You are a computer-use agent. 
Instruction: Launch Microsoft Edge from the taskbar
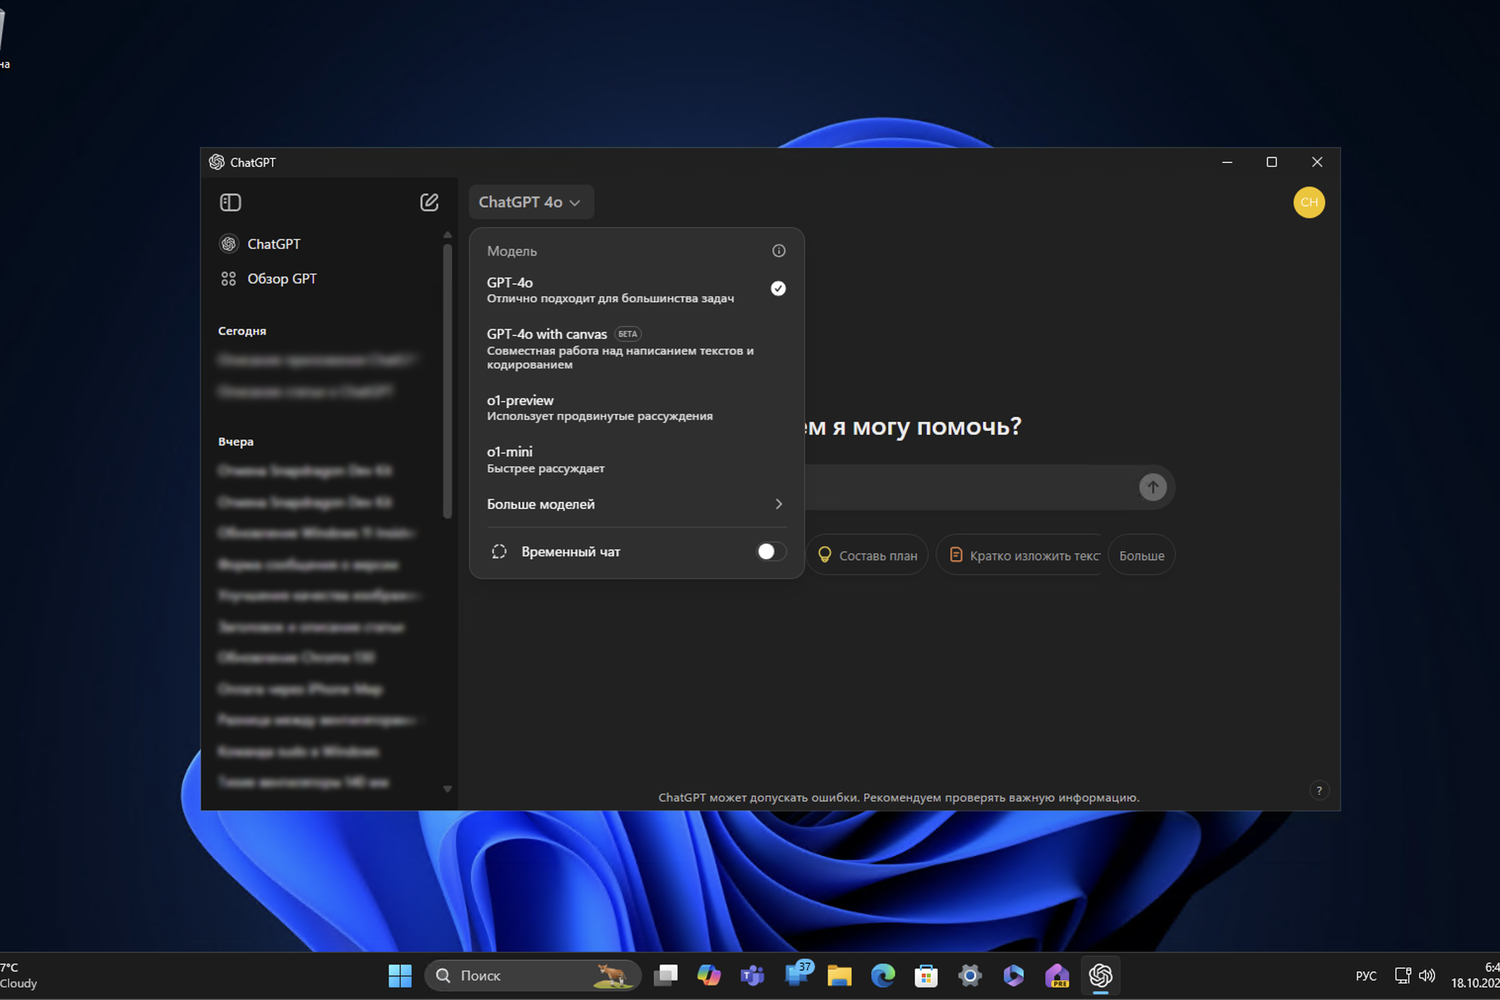[x=883, y=975]
